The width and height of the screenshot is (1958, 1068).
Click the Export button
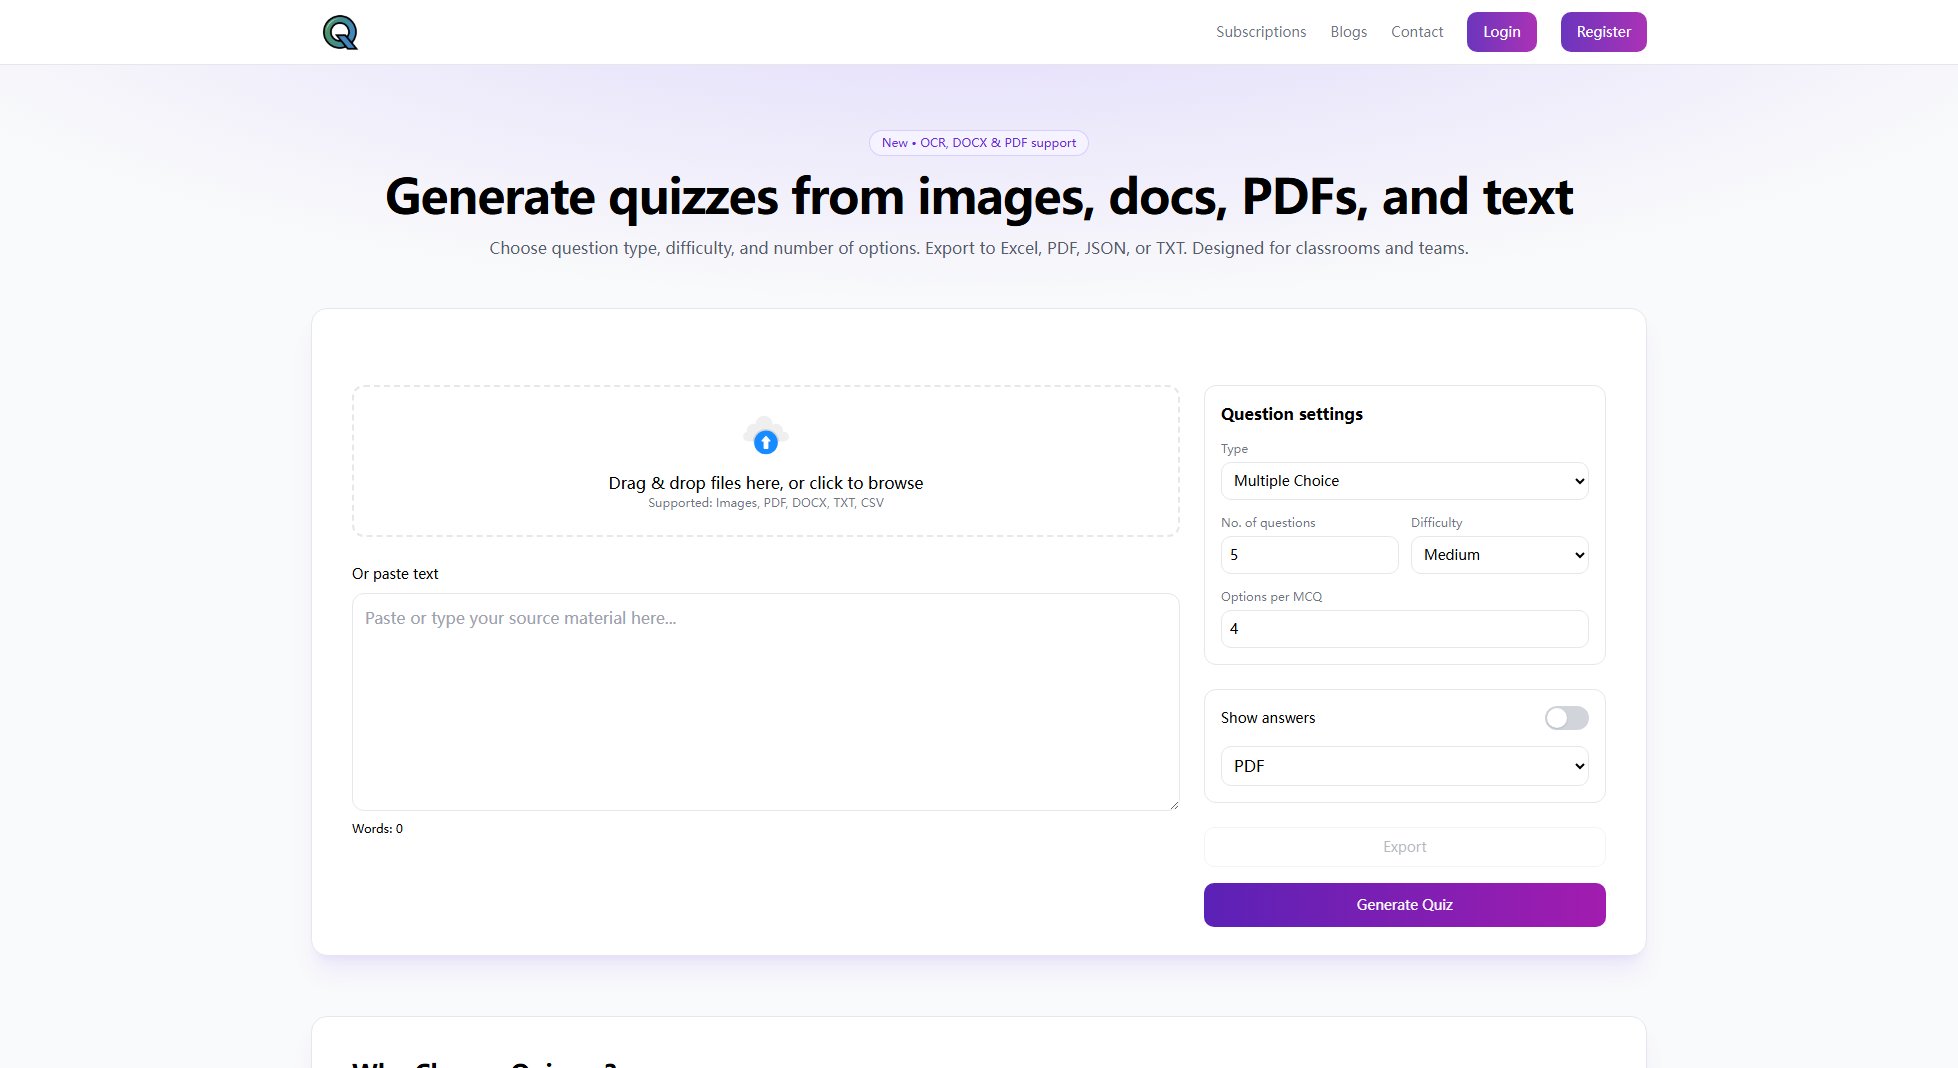pyautogui.click(x=1404, y=847)
